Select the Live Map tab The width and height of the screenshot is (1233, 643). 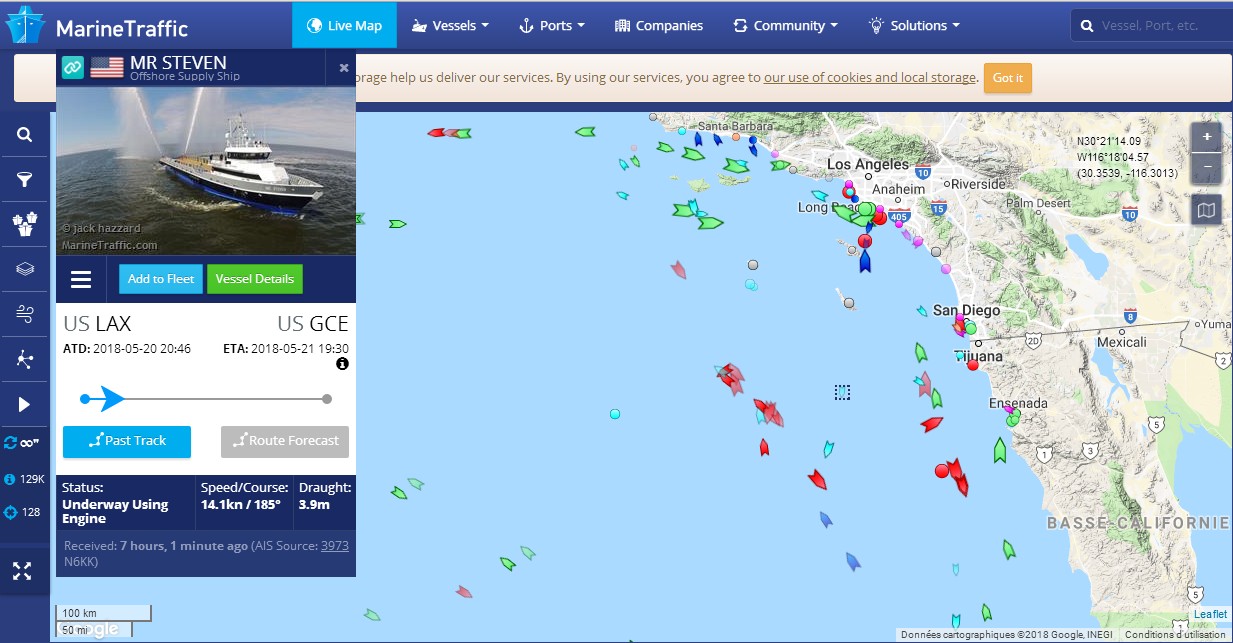click(344, 25)
